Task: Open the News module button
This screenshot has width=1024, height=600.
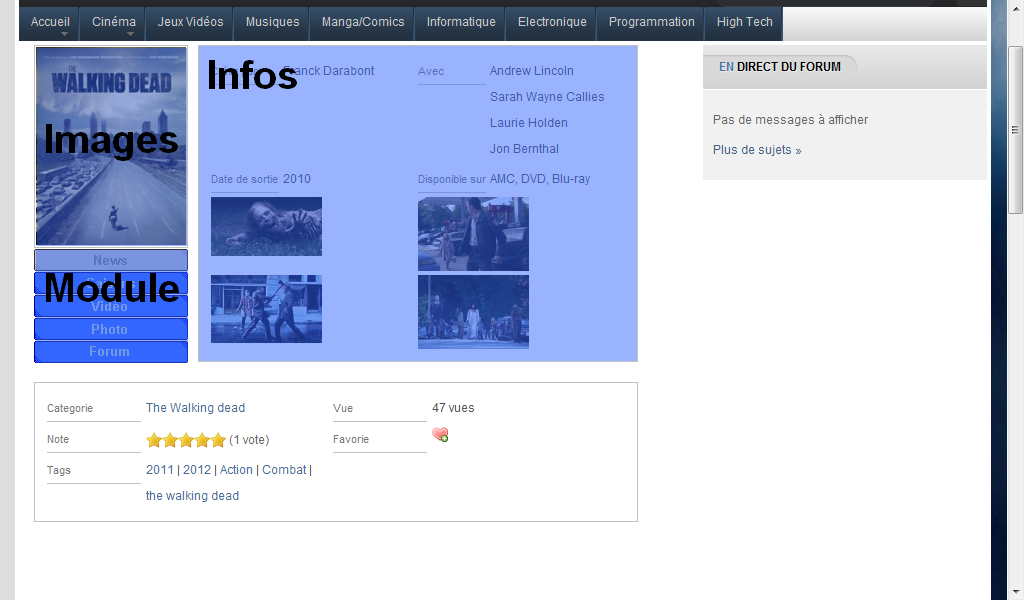Action: (x=111, y=260)
